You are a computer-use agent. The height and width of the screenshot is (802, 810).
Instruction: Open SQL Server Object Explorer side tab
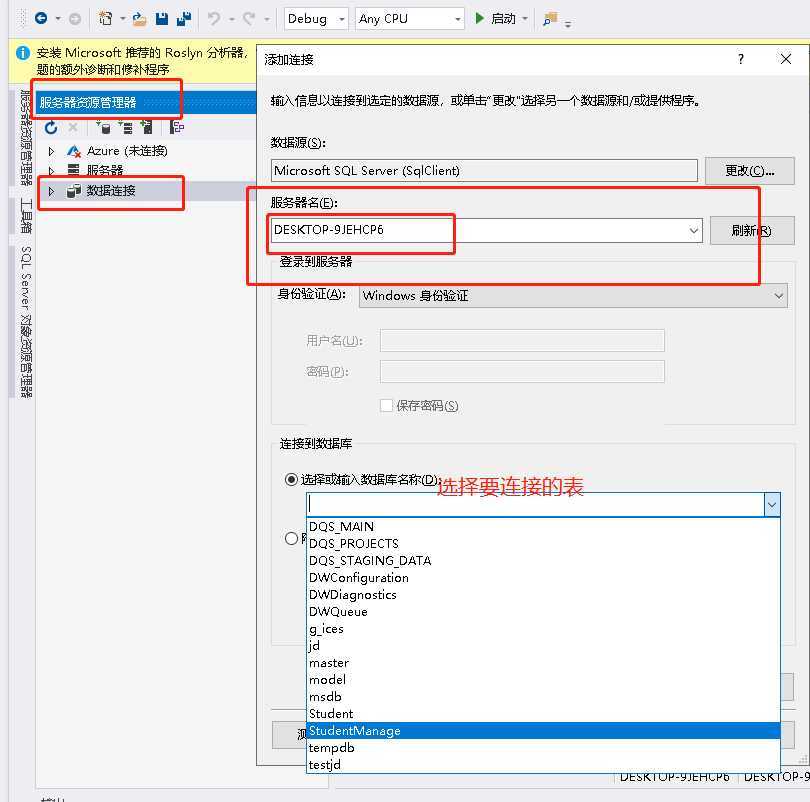26,322
